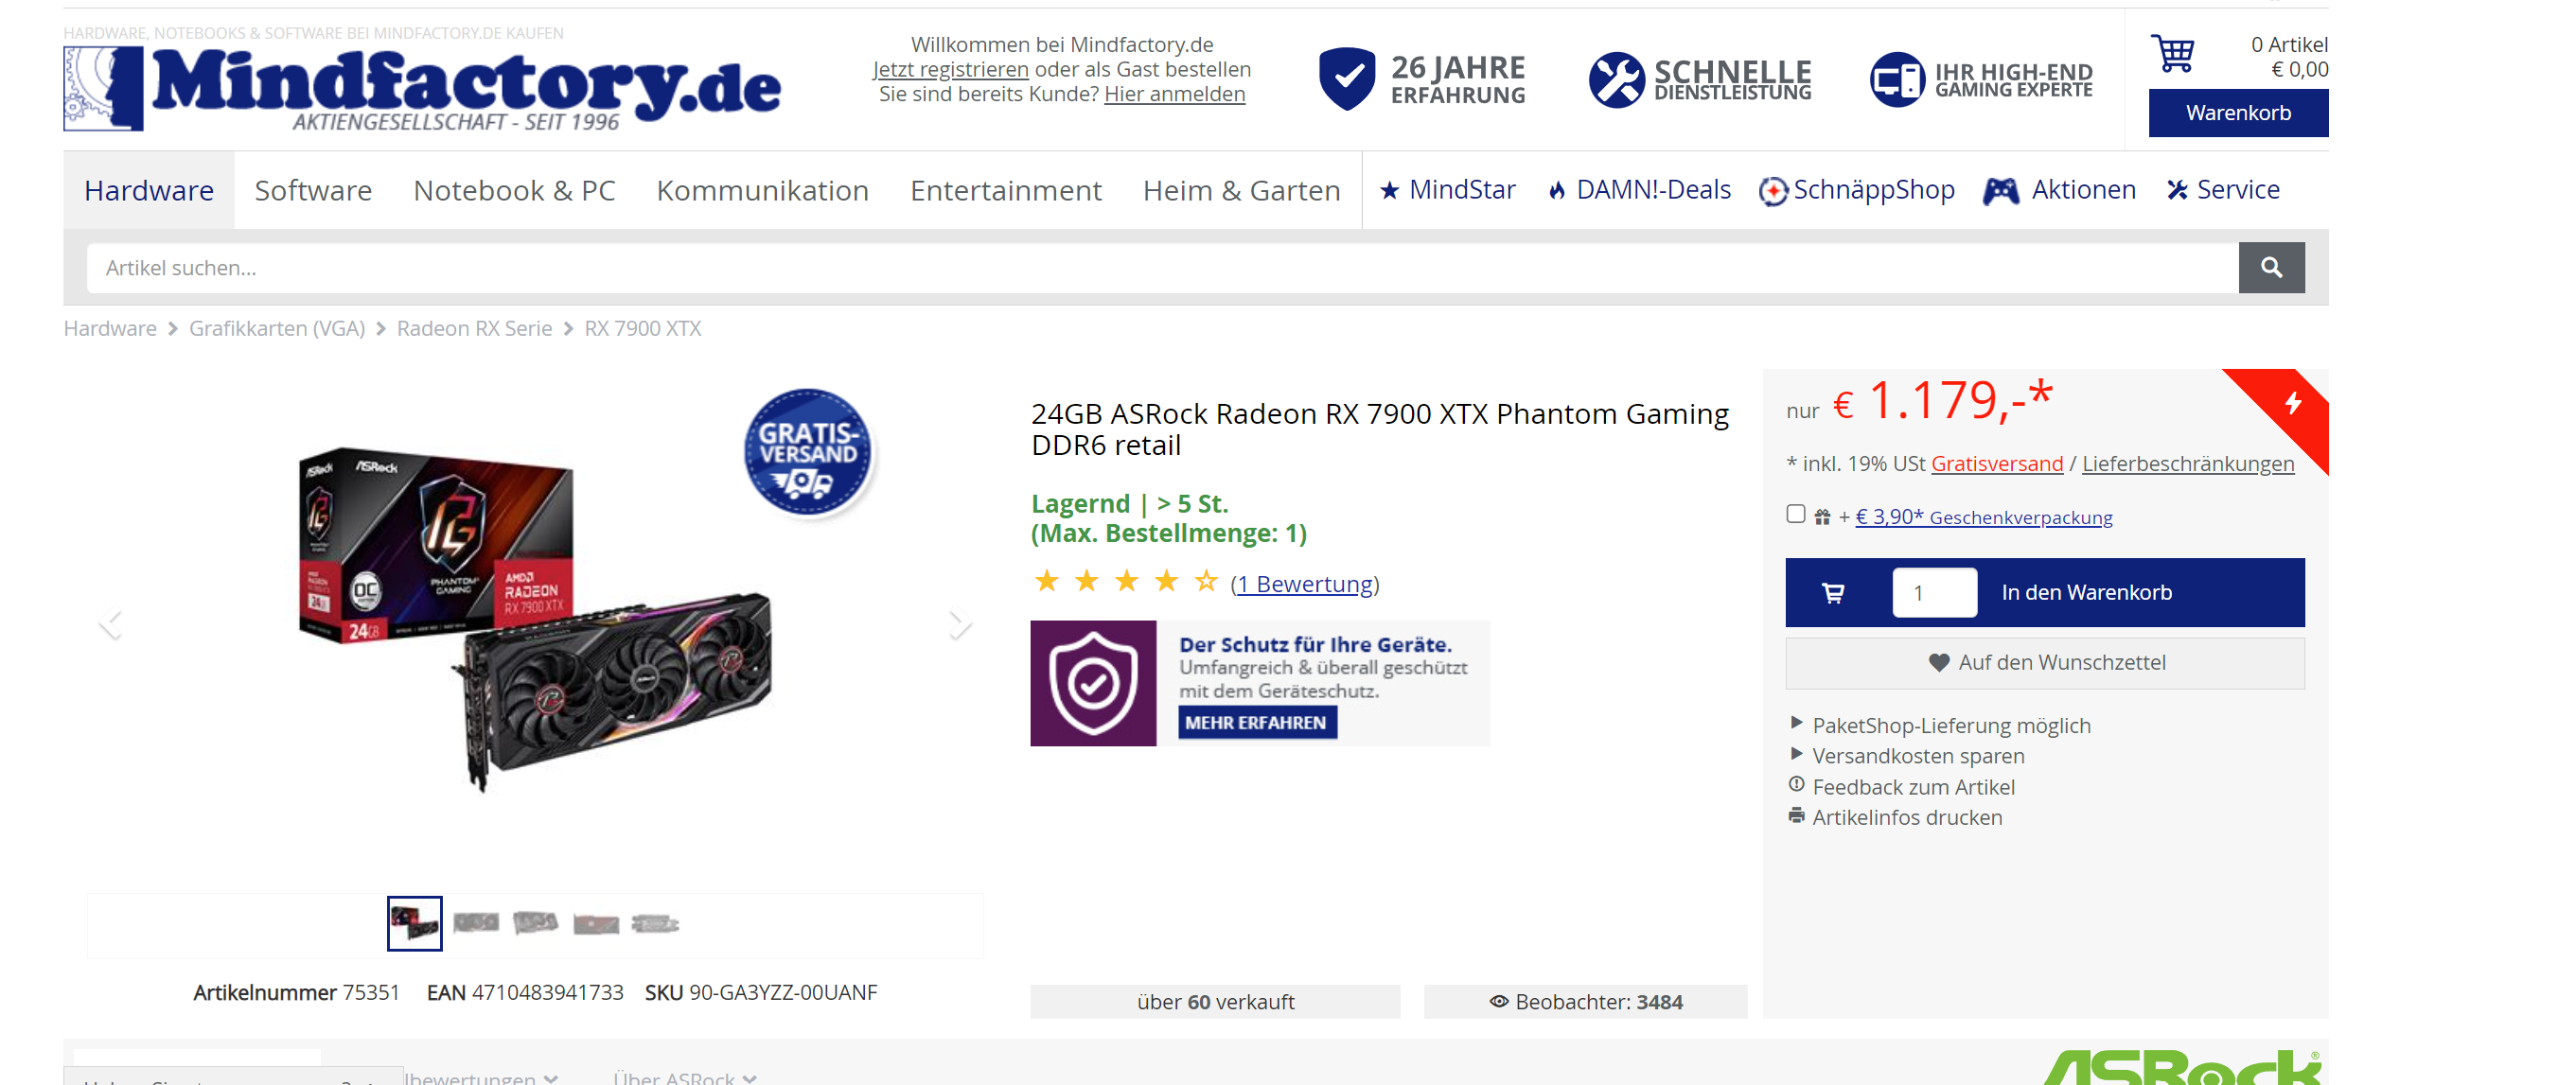This screenshot has width=2576, height=1085.
Task: Click the quantity field in cart bar
Action: pyautogui.click(x=1933, y=593)
